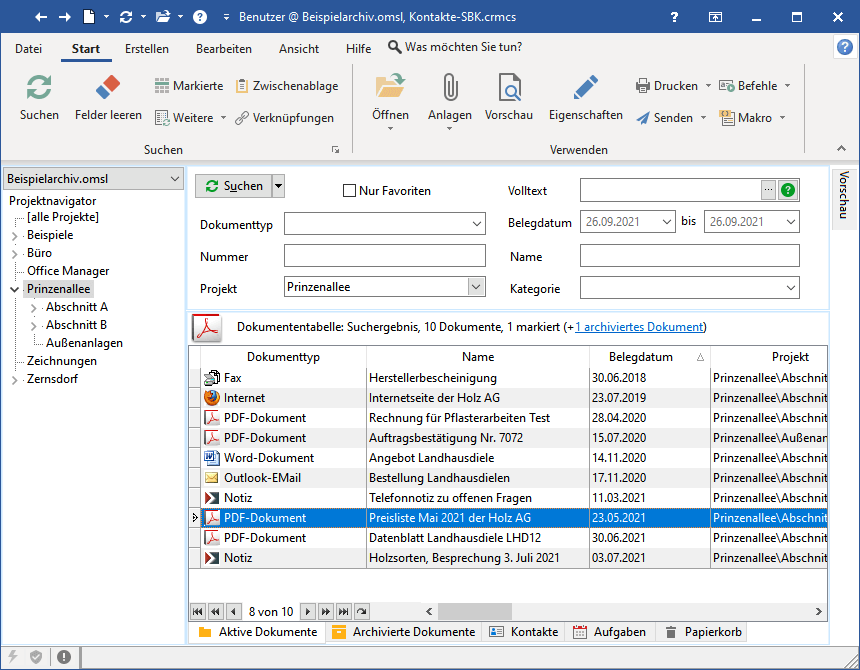The width and height of the screenshot is (860, 670).
Task: Collapse the Prinzenallee tree node
Action: click(15, 289)
